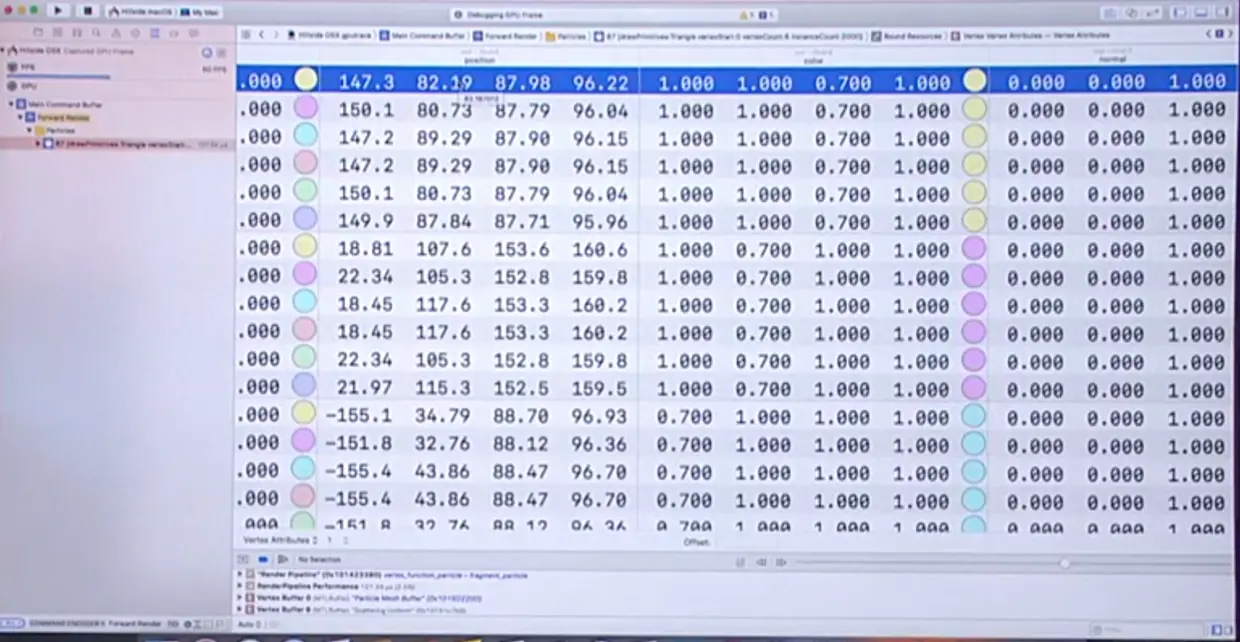Open the Project navigator icon

[x=38, y=33]
